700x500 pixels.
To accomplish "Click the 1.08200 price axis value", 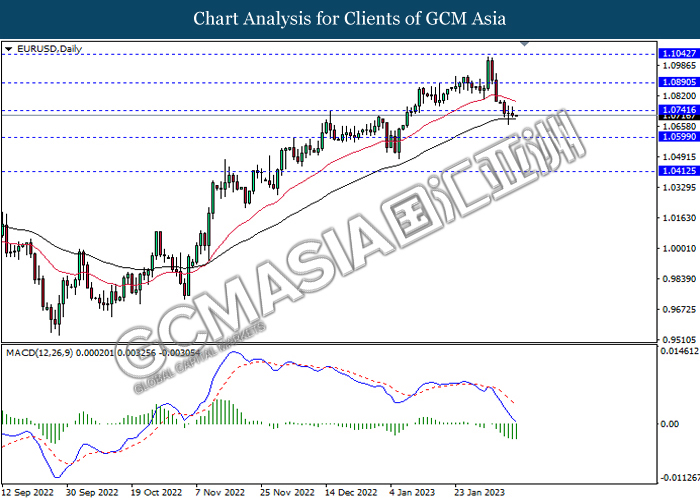I will click(679, 96).
